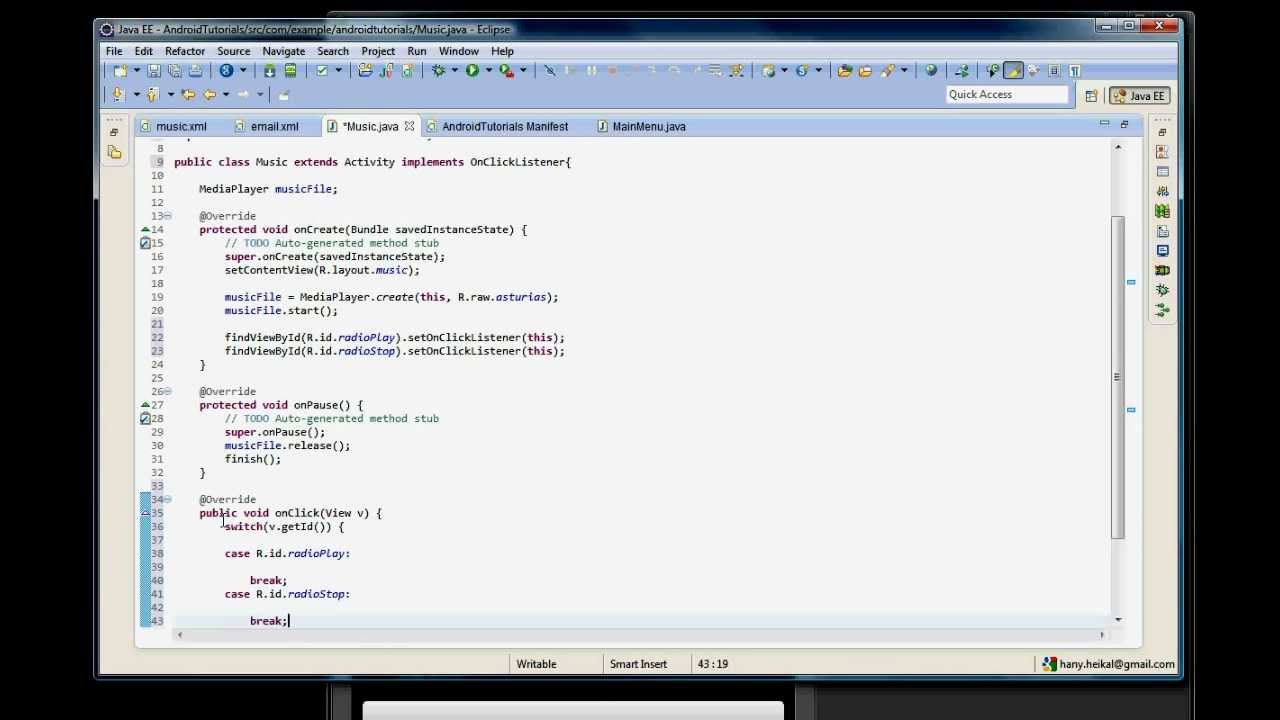Click the Properties view icon right sidebar

[x=1162, y=171]
